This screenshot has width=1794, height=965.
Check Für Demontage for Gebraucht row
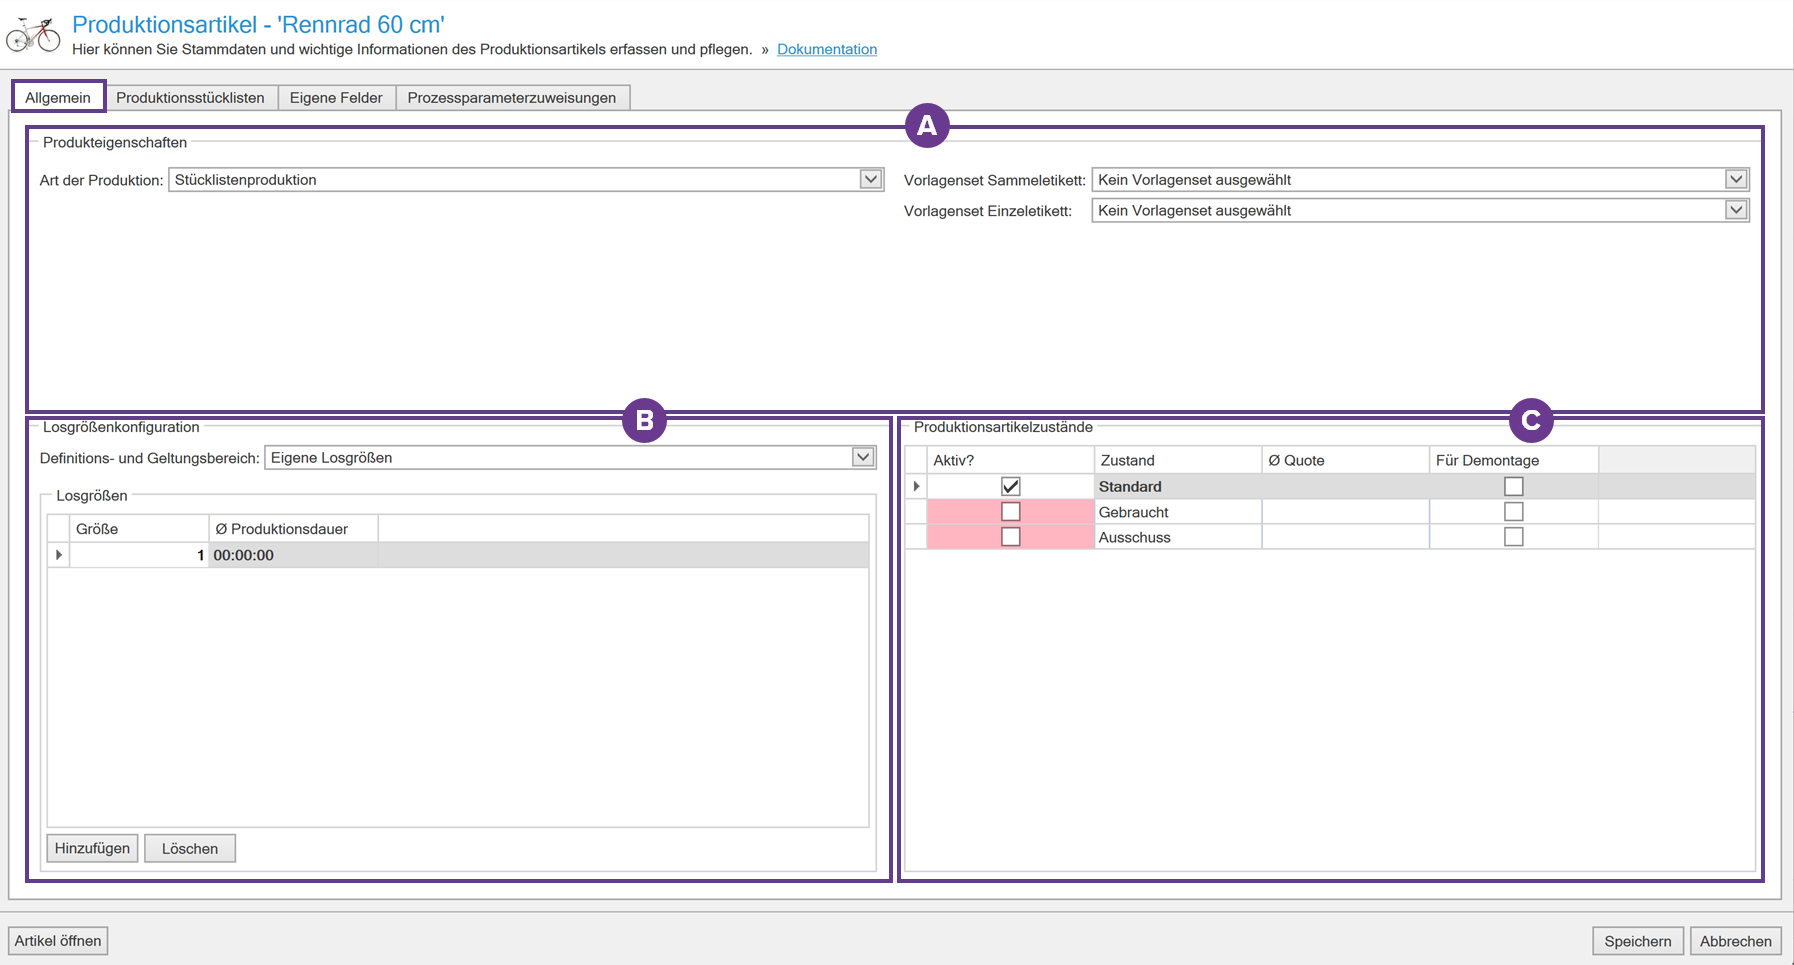(1513, 512)
